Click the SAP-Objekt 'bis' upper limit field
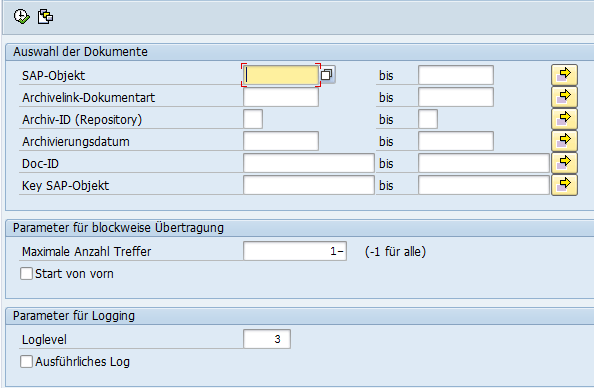This screenshot has width=594, height=388. click(456, 75)
